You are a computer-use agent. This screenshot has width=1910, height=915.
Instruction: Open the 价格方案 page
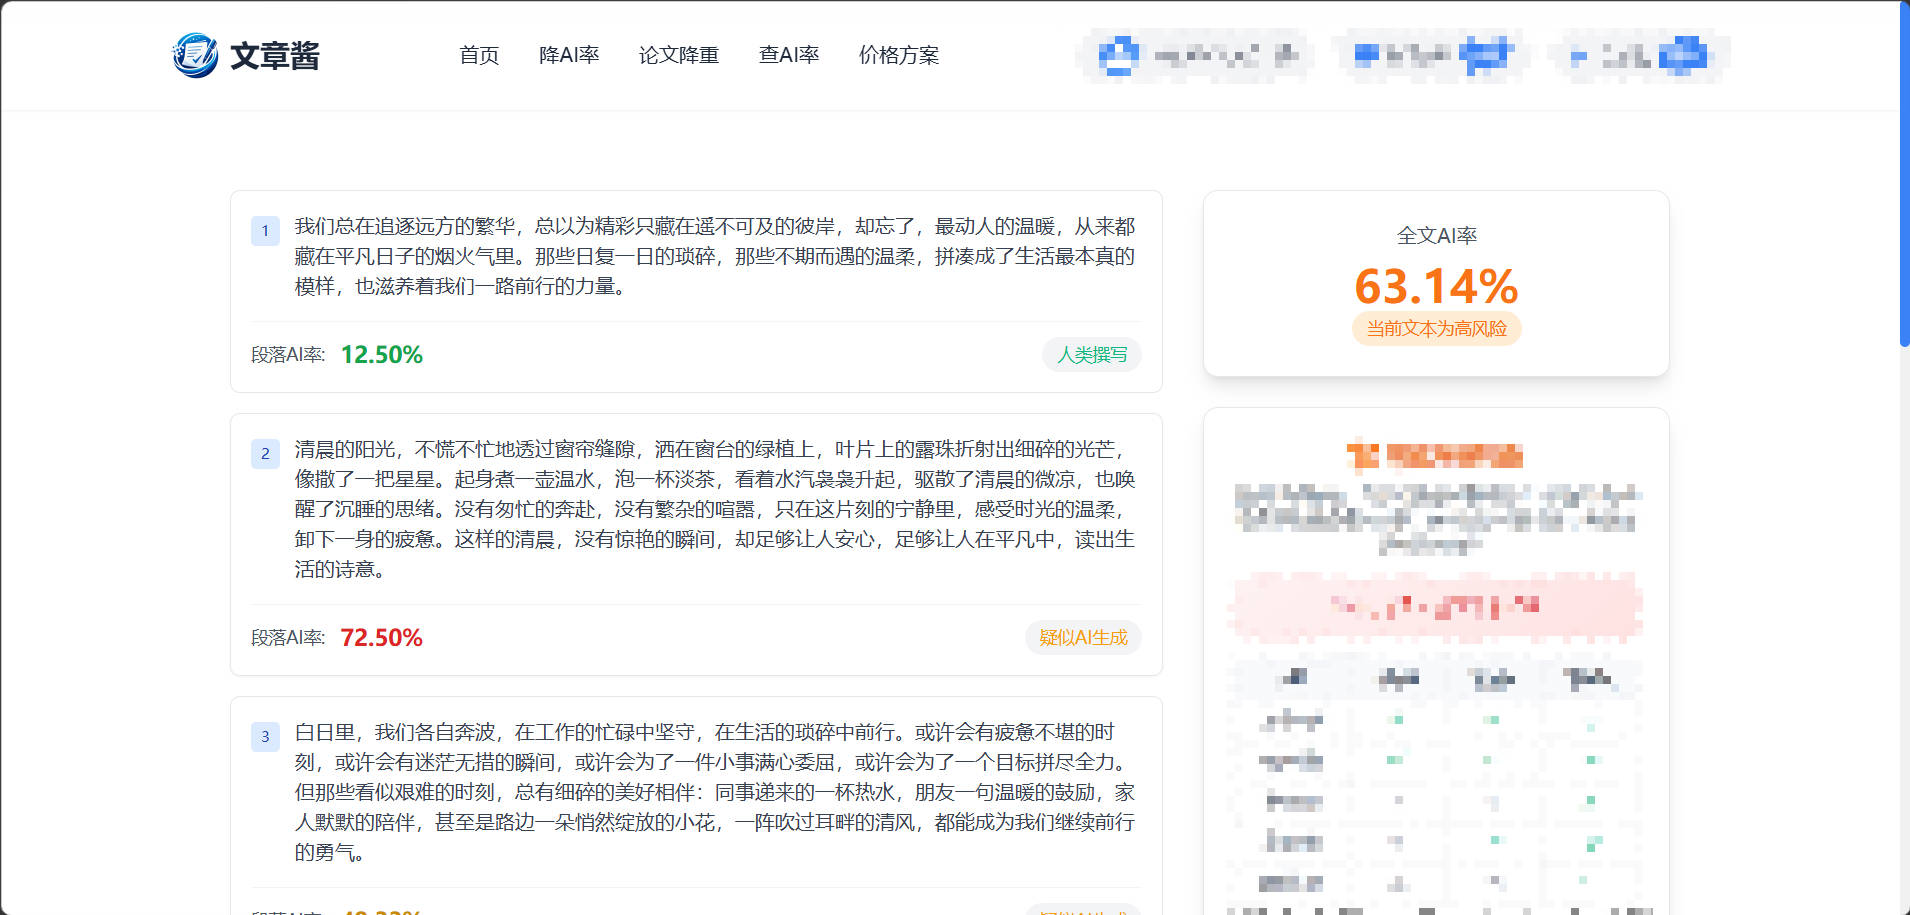point(899,55)
